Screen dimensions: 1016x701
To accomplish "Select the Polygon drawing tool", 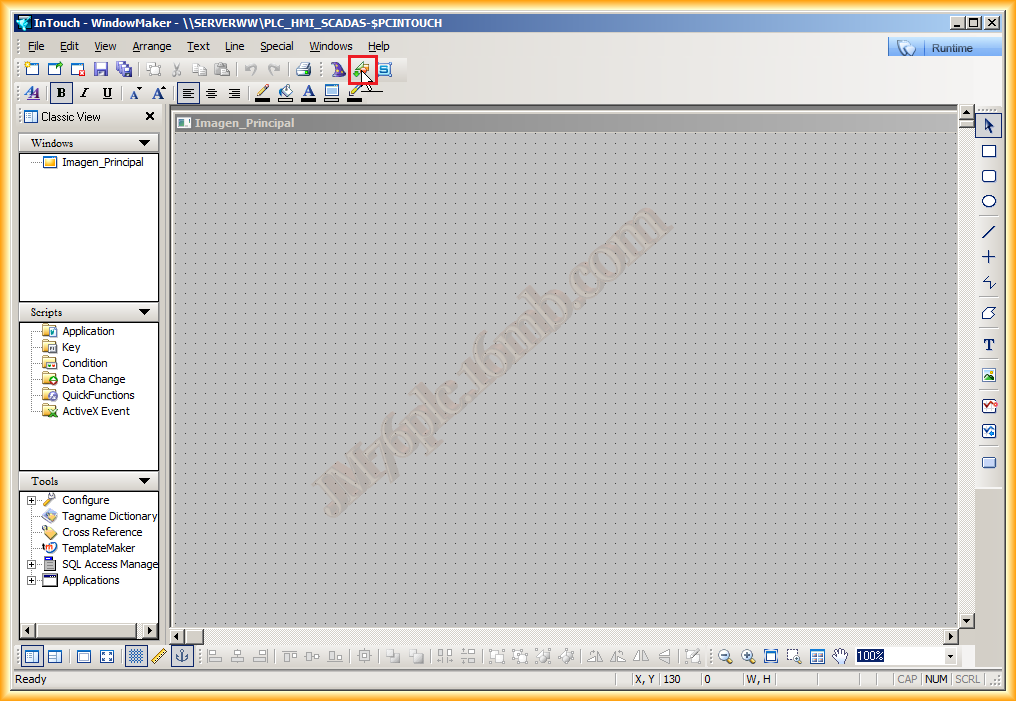I will [988, 313].
